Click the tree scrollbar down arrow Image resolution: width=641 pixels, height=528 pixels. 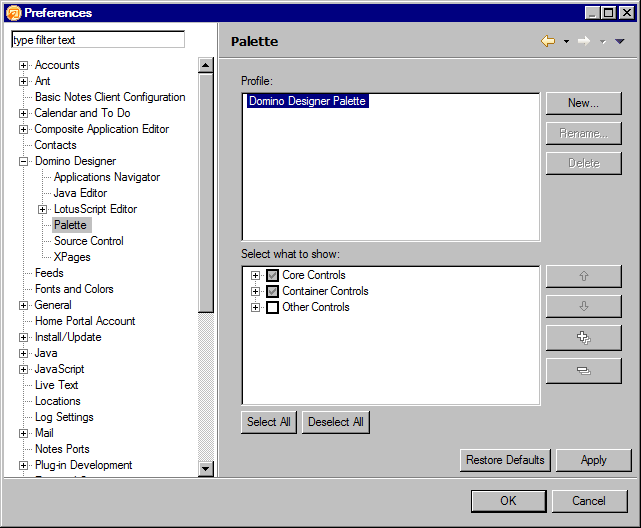pos(206,469)
